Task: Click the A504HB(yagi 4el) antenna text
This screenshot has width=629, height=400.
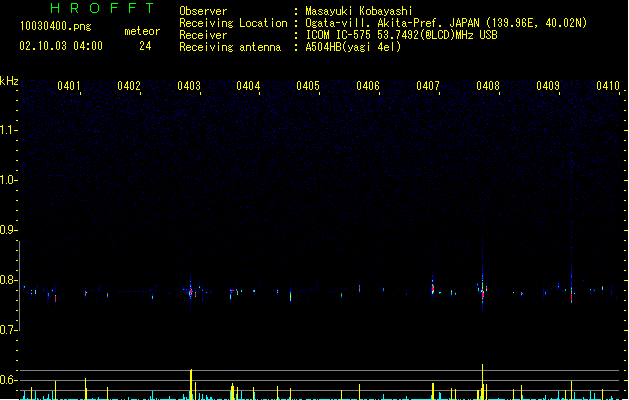Action: click(353, 47)
